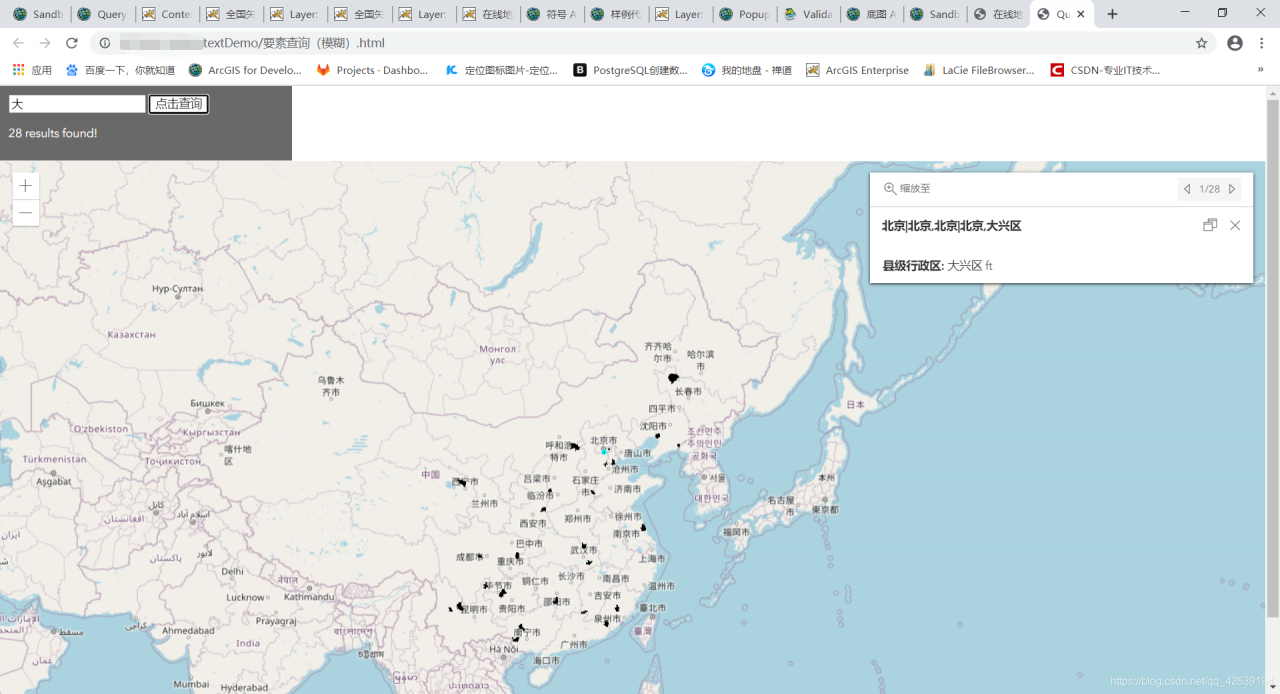Click the 县级行政区 field label

pos(913,266)
